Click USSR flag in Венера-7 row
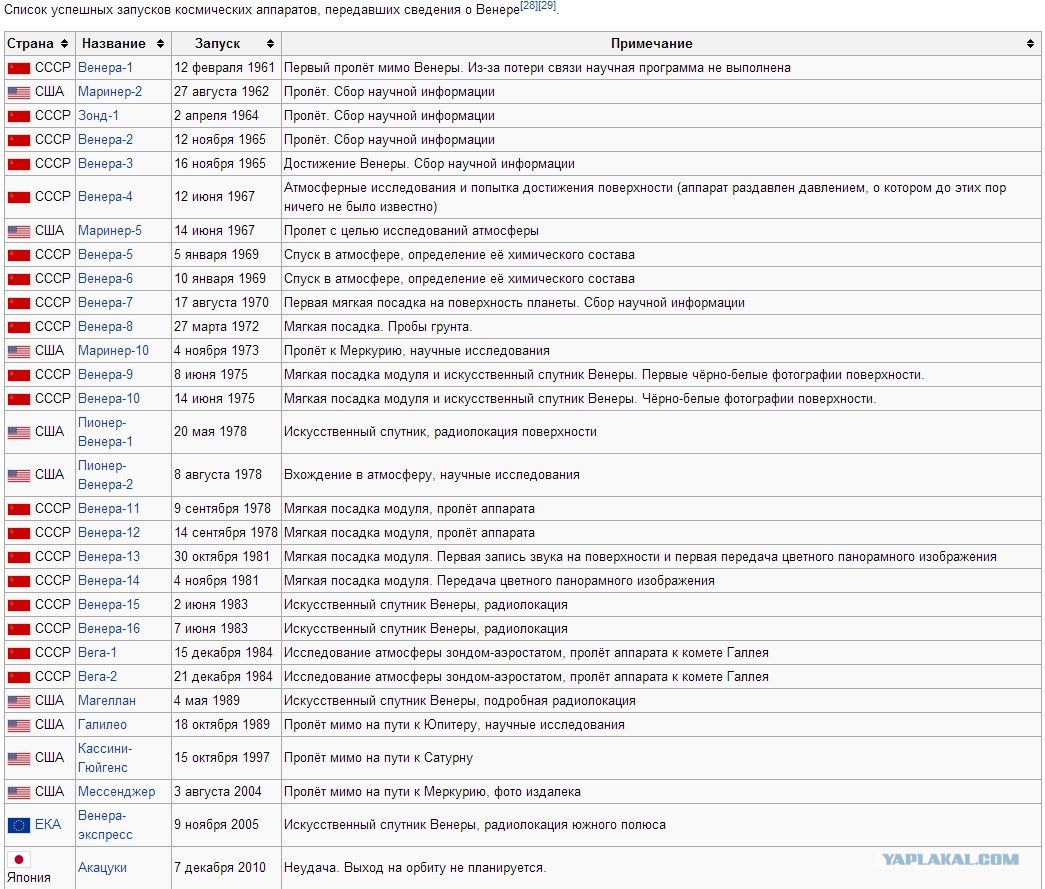Image resolution: width=1045 pixels, height=889 pixels. [x=19, y=303]
